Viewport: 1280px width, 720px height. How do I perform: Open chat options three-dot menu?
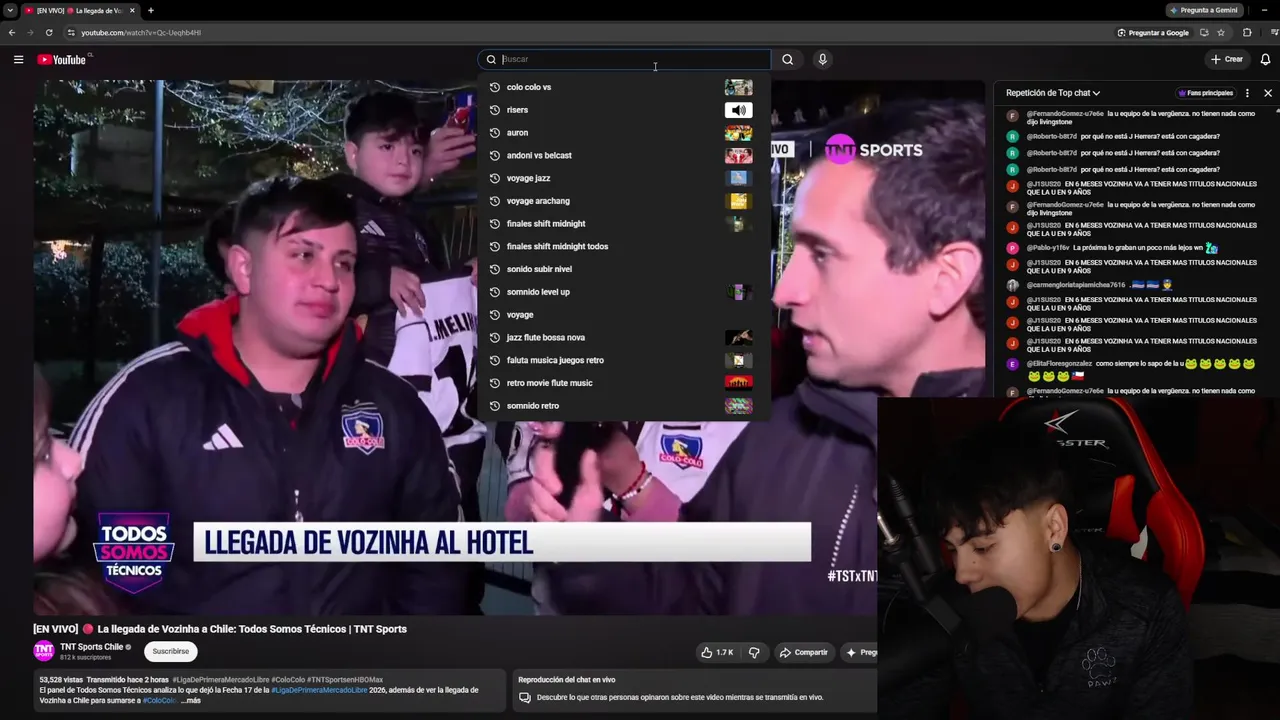coord(1247,93)
